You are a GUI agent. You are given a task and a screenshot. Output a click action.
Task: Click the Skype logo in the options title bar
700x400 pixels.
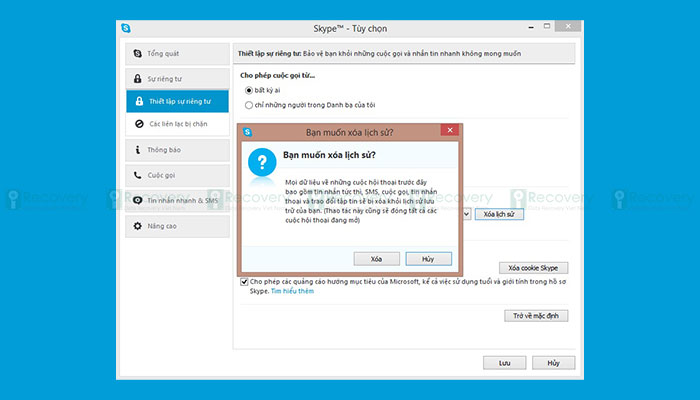pyautogui.click(x=126, y=28)
